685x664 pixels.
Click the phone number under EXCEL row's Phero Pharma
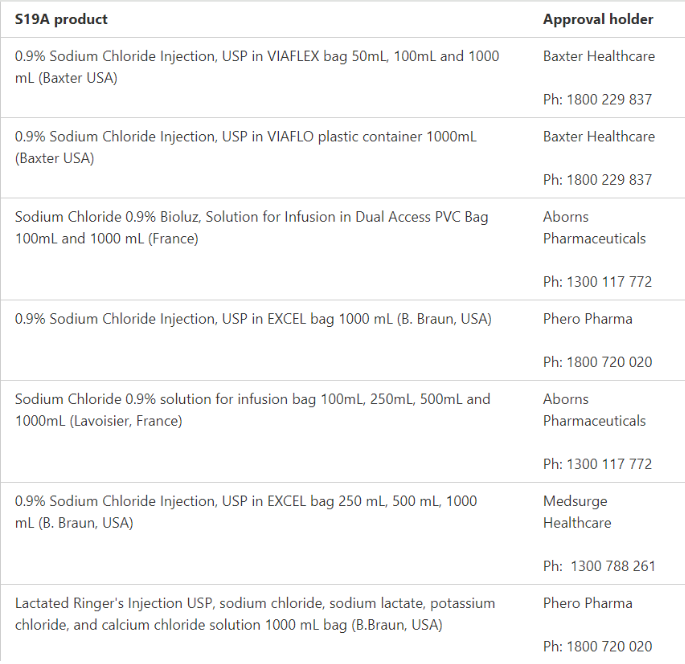point(597,362)
